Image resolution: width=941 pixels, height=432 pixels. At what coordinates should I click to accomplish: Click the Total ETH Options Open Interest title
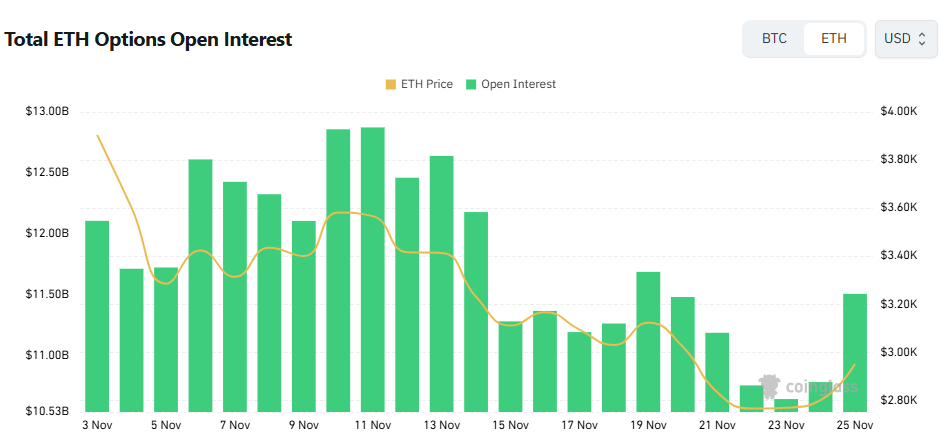pyautogui.click(x=149, y=40)
